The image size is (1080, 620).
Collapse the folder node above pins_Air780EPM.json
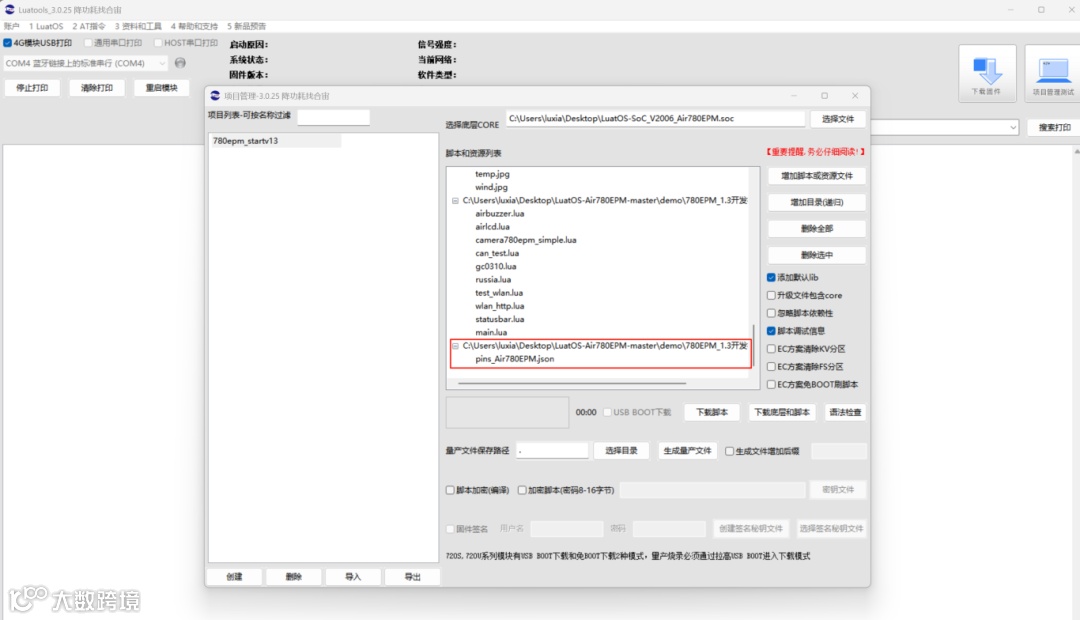tap(455, 347)
